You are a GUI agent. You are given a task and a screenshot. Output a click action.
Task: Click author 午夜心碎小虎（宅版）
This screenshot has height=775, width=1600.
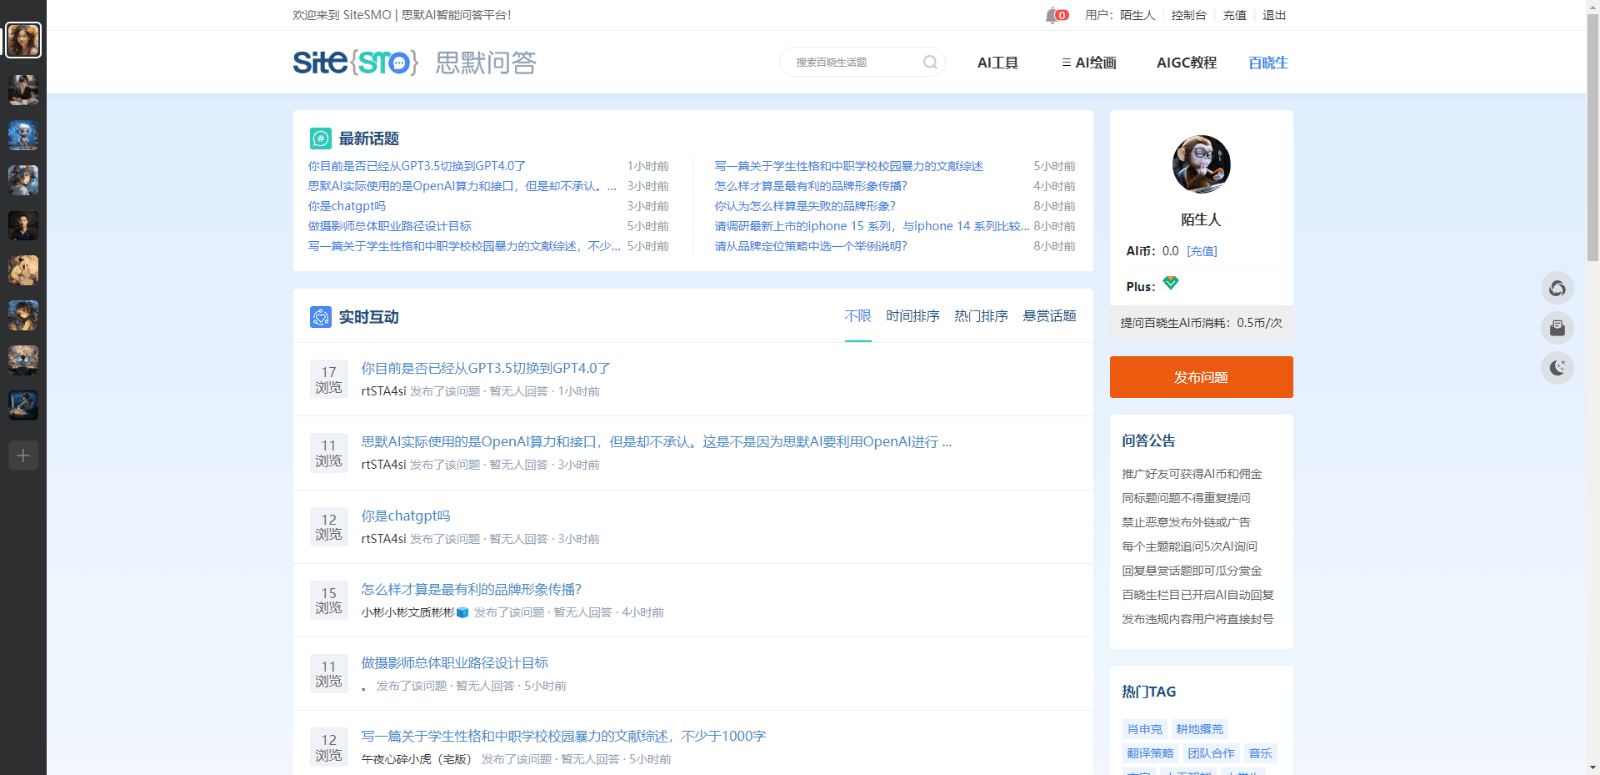tap(416, 759)
